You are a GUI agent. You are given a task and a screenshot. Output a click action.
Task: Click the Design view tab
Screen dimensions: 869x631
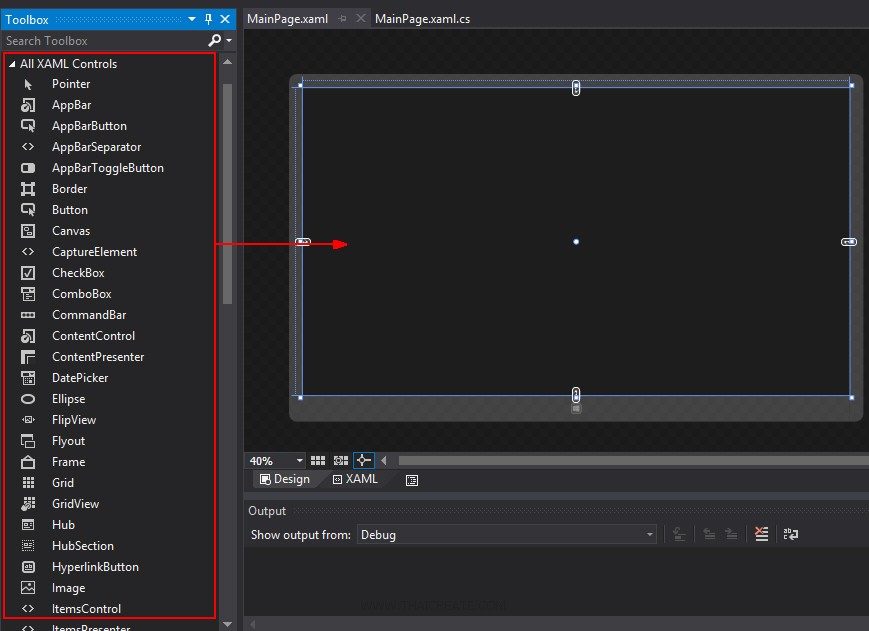285,479
